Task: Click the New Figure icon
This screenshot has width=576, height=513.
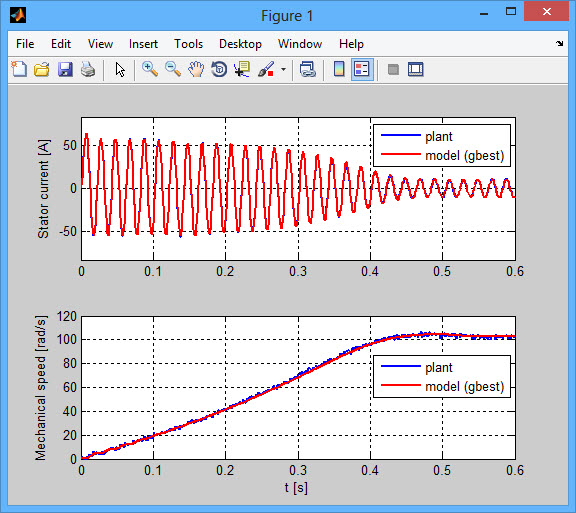Action: (x=19, y=69)
